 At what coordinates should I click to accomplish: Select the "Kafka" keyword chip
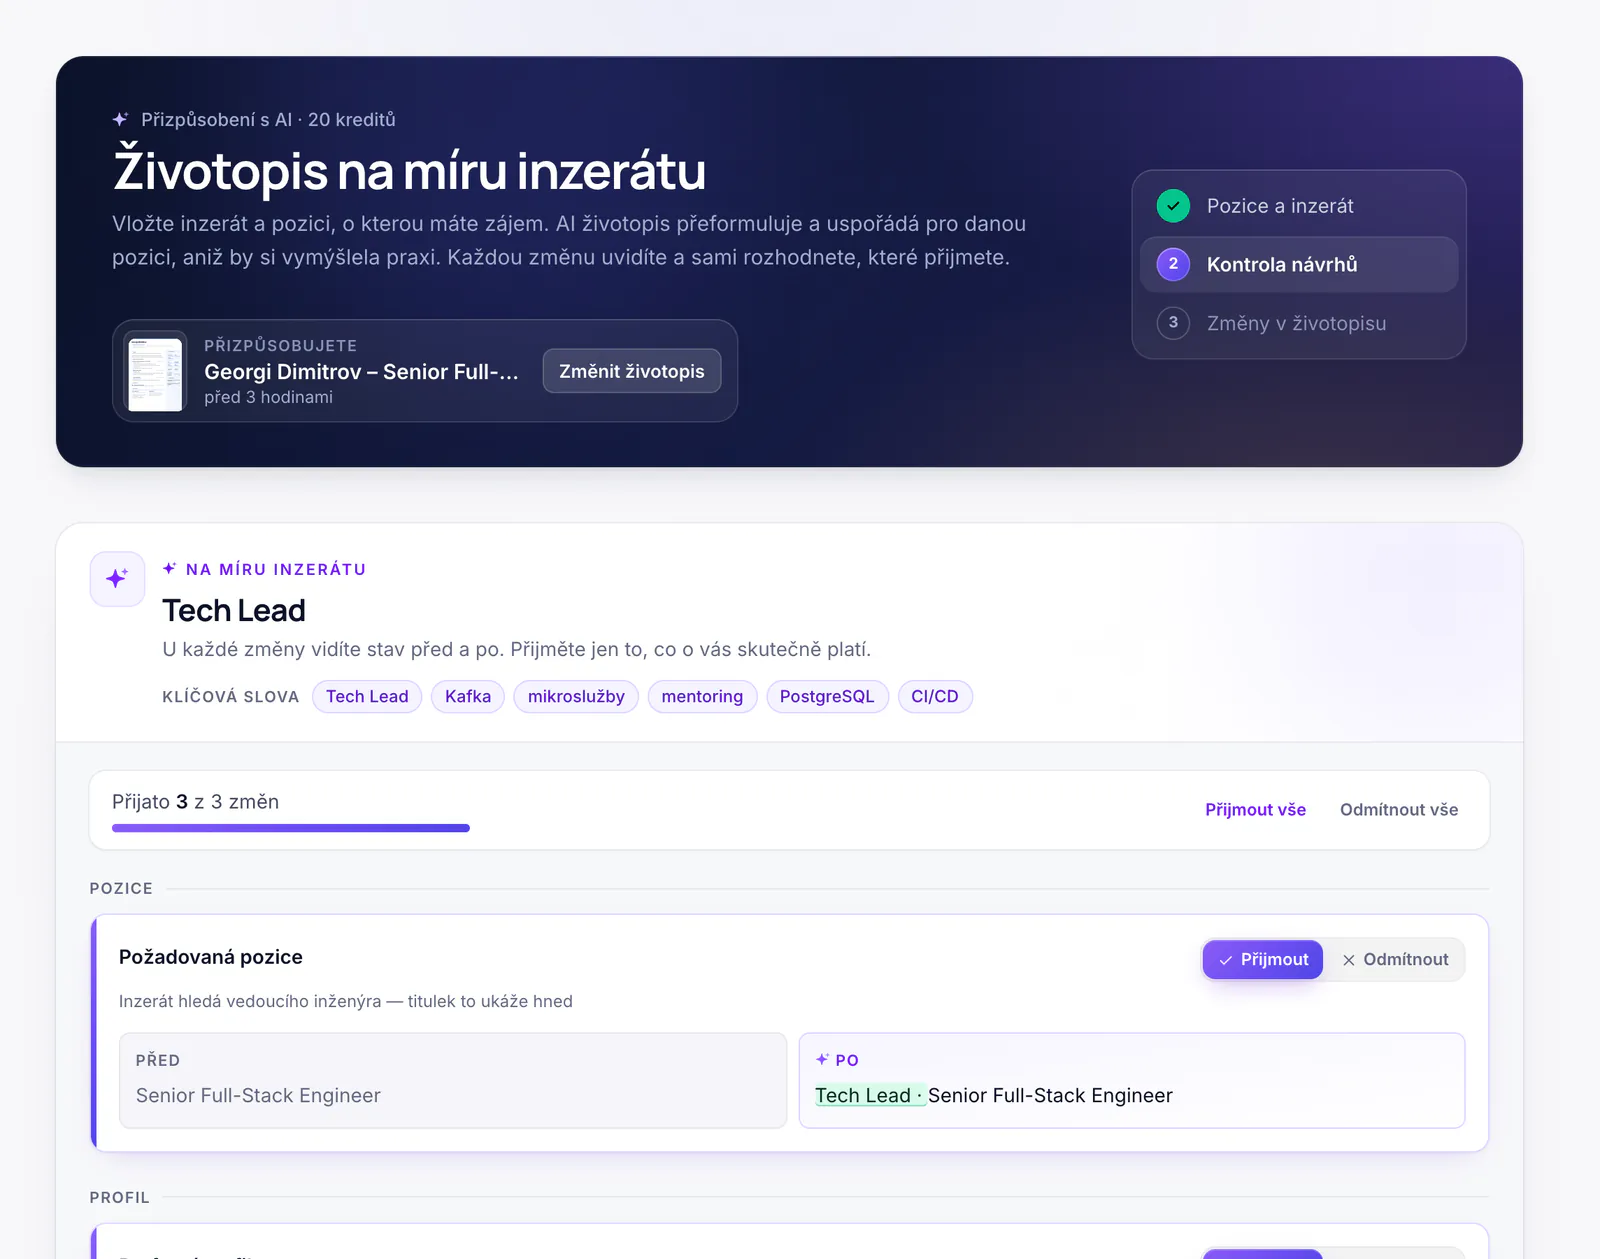click(468, 697)
